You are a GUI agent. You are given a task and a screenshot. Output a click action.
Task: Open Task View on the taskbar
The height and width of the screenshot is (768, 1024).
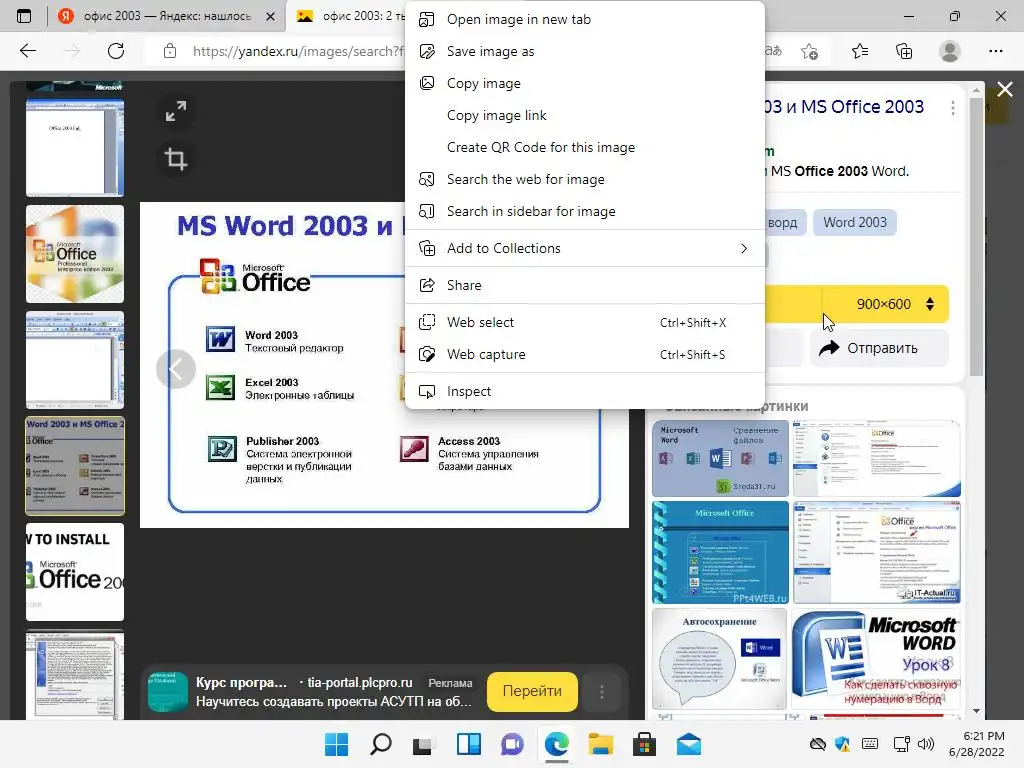(x=424, y=744)
